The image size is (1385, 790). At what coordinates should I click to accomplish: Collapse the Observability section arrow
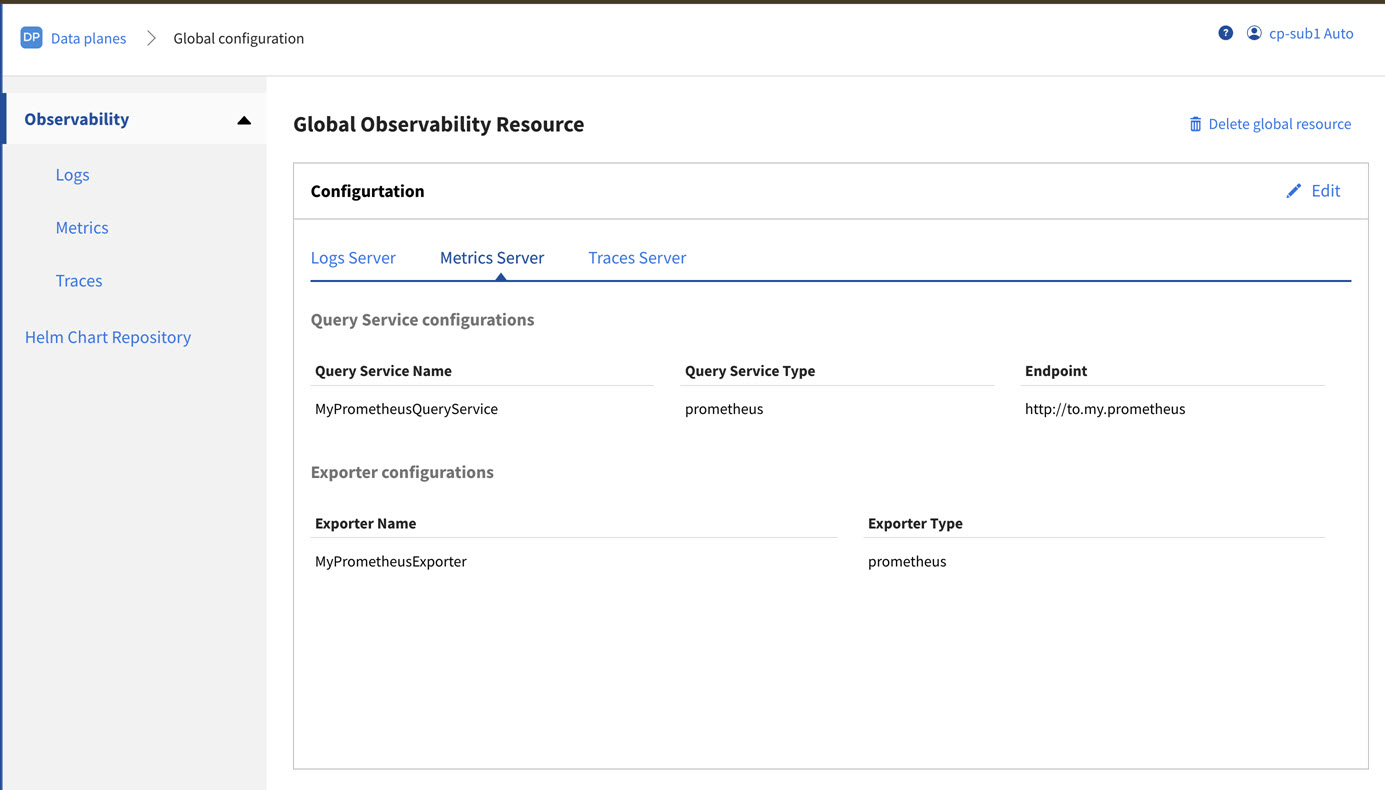244,120
